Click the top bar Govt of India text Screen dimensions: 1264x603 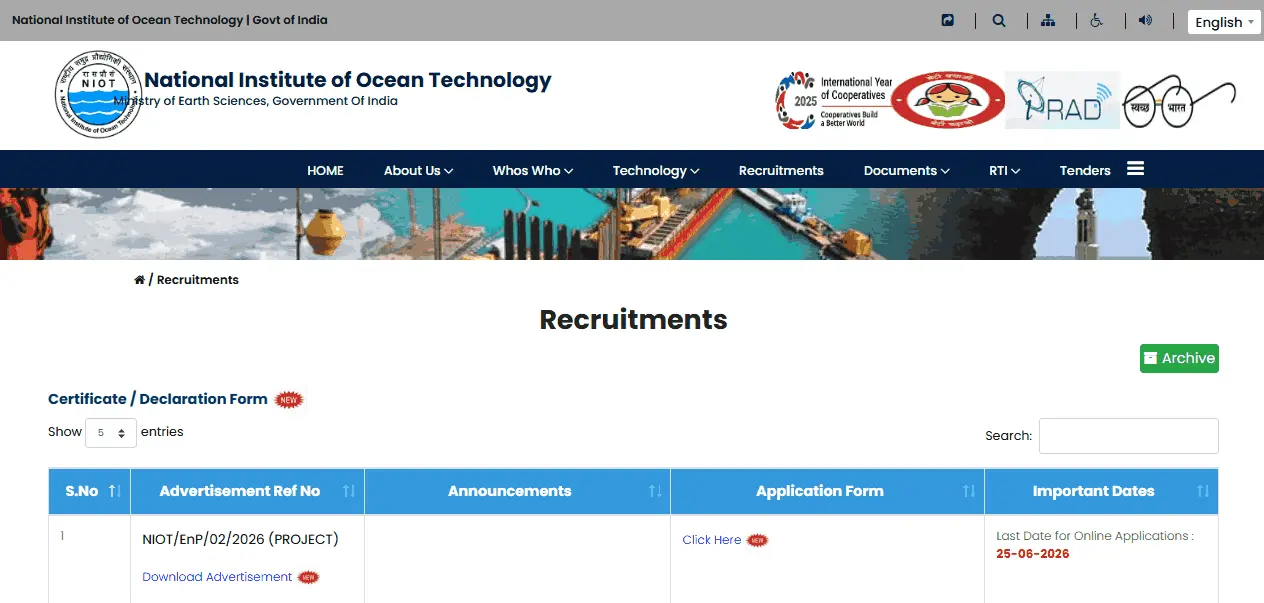tap(290, 20)
